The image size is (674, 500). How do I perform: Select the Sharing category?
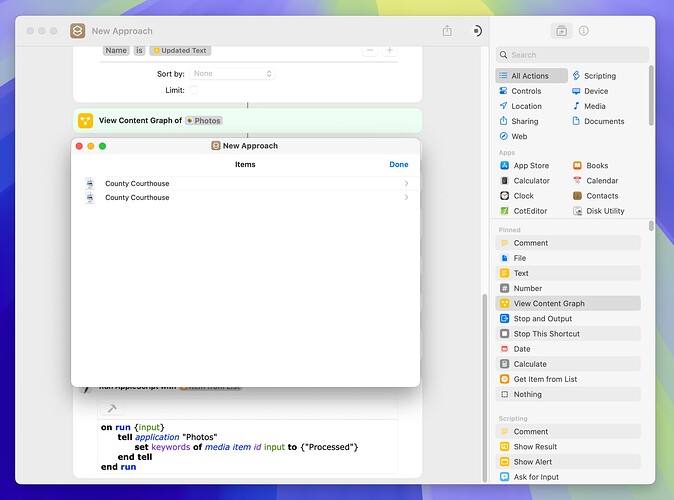(x=518, y=121)
